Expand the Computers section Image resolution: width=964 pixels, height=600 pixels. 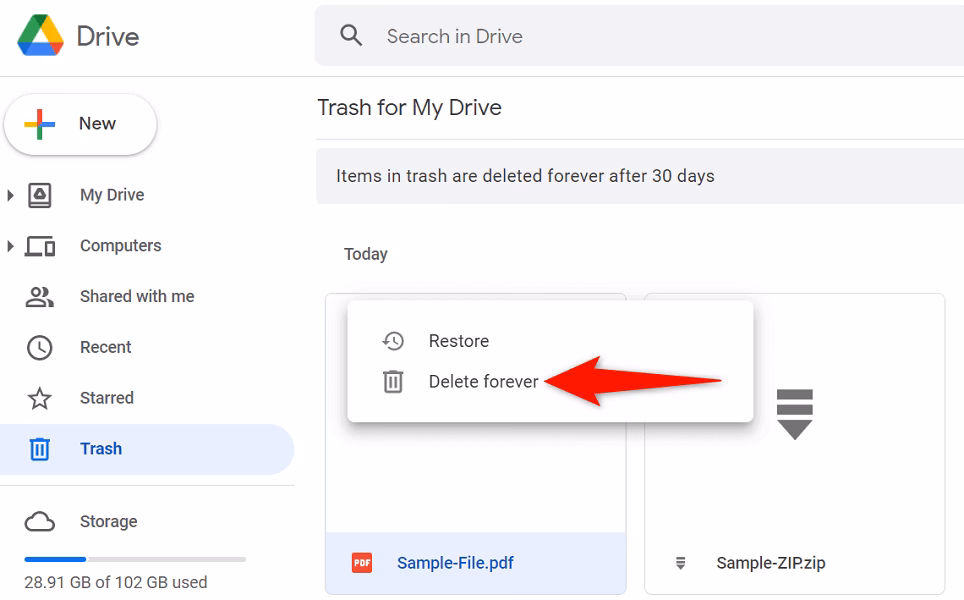pos(10,246)
